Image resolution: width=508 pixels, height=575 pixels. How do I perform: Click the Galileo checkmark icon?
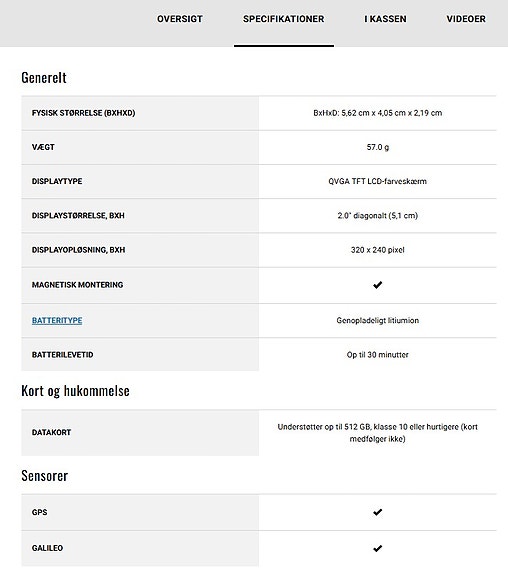point(377,548)
